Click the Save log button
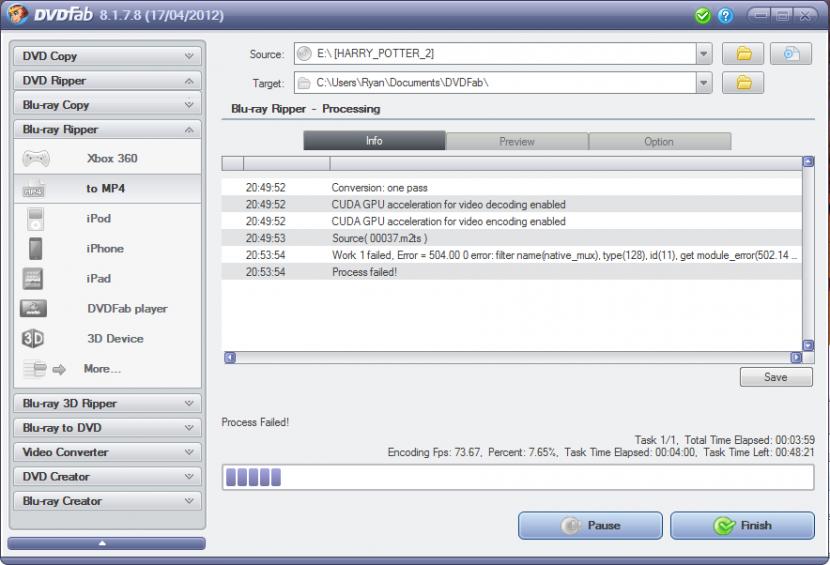This screenshot has height=565, width=830. point(775,377)
